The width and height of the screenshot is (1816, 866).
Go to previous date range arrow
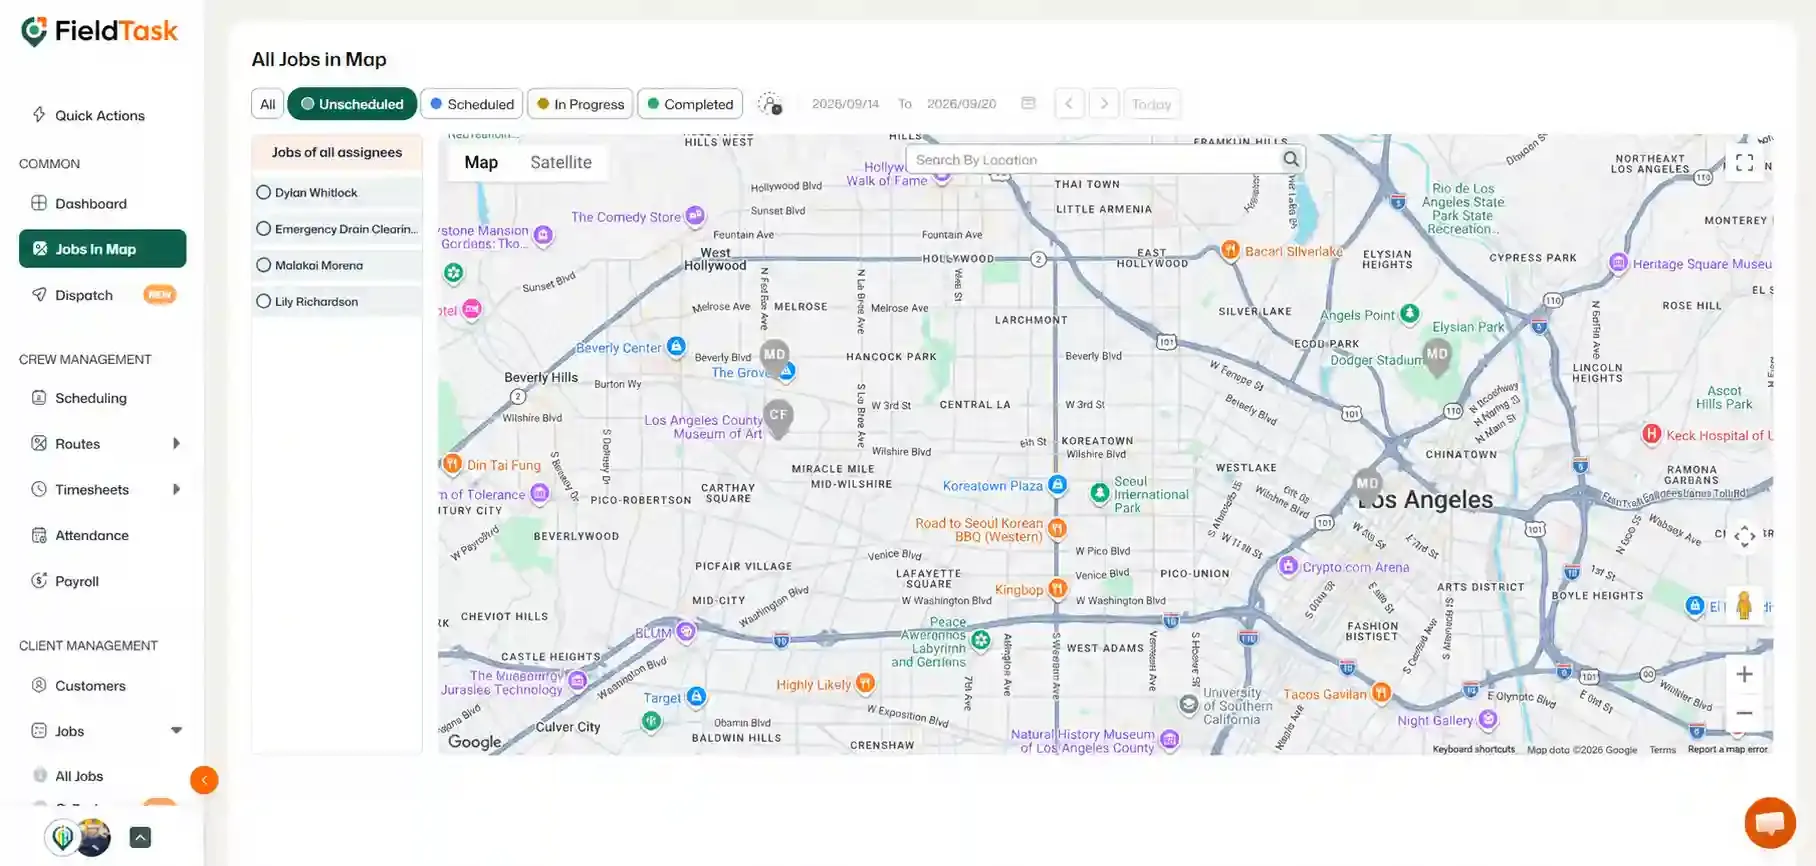coord(1069,103)
